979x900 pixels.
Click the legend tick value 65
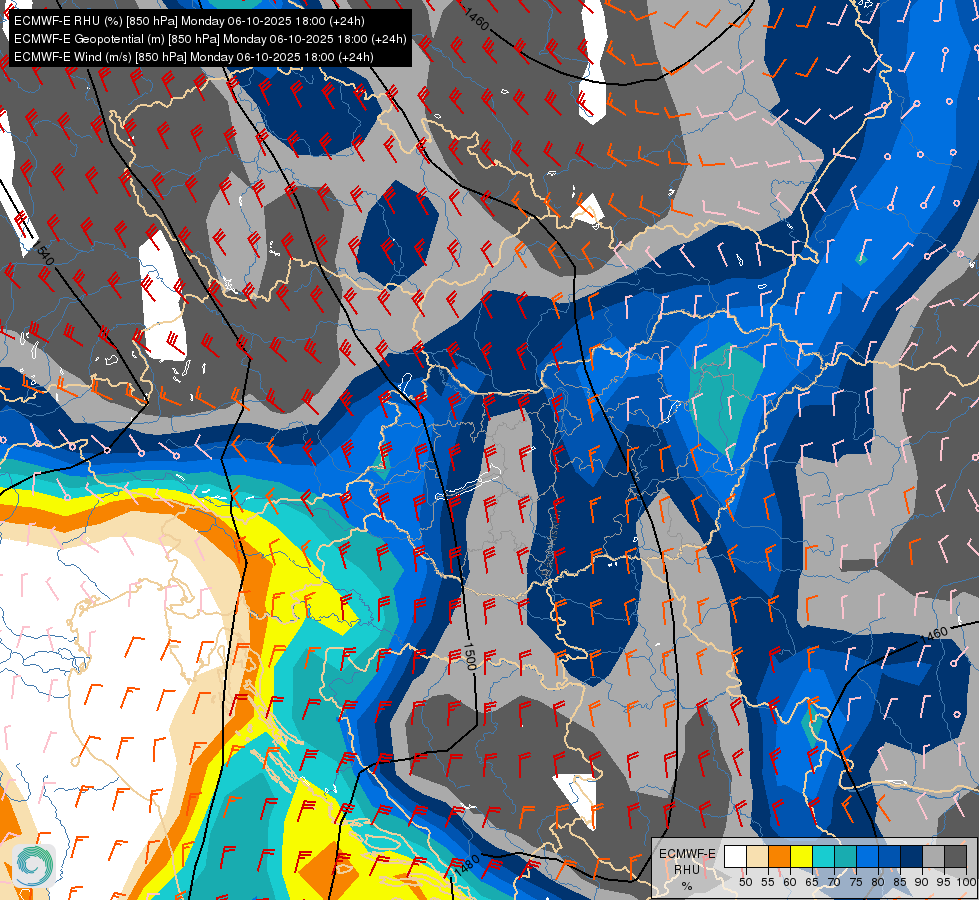(812, 882)
